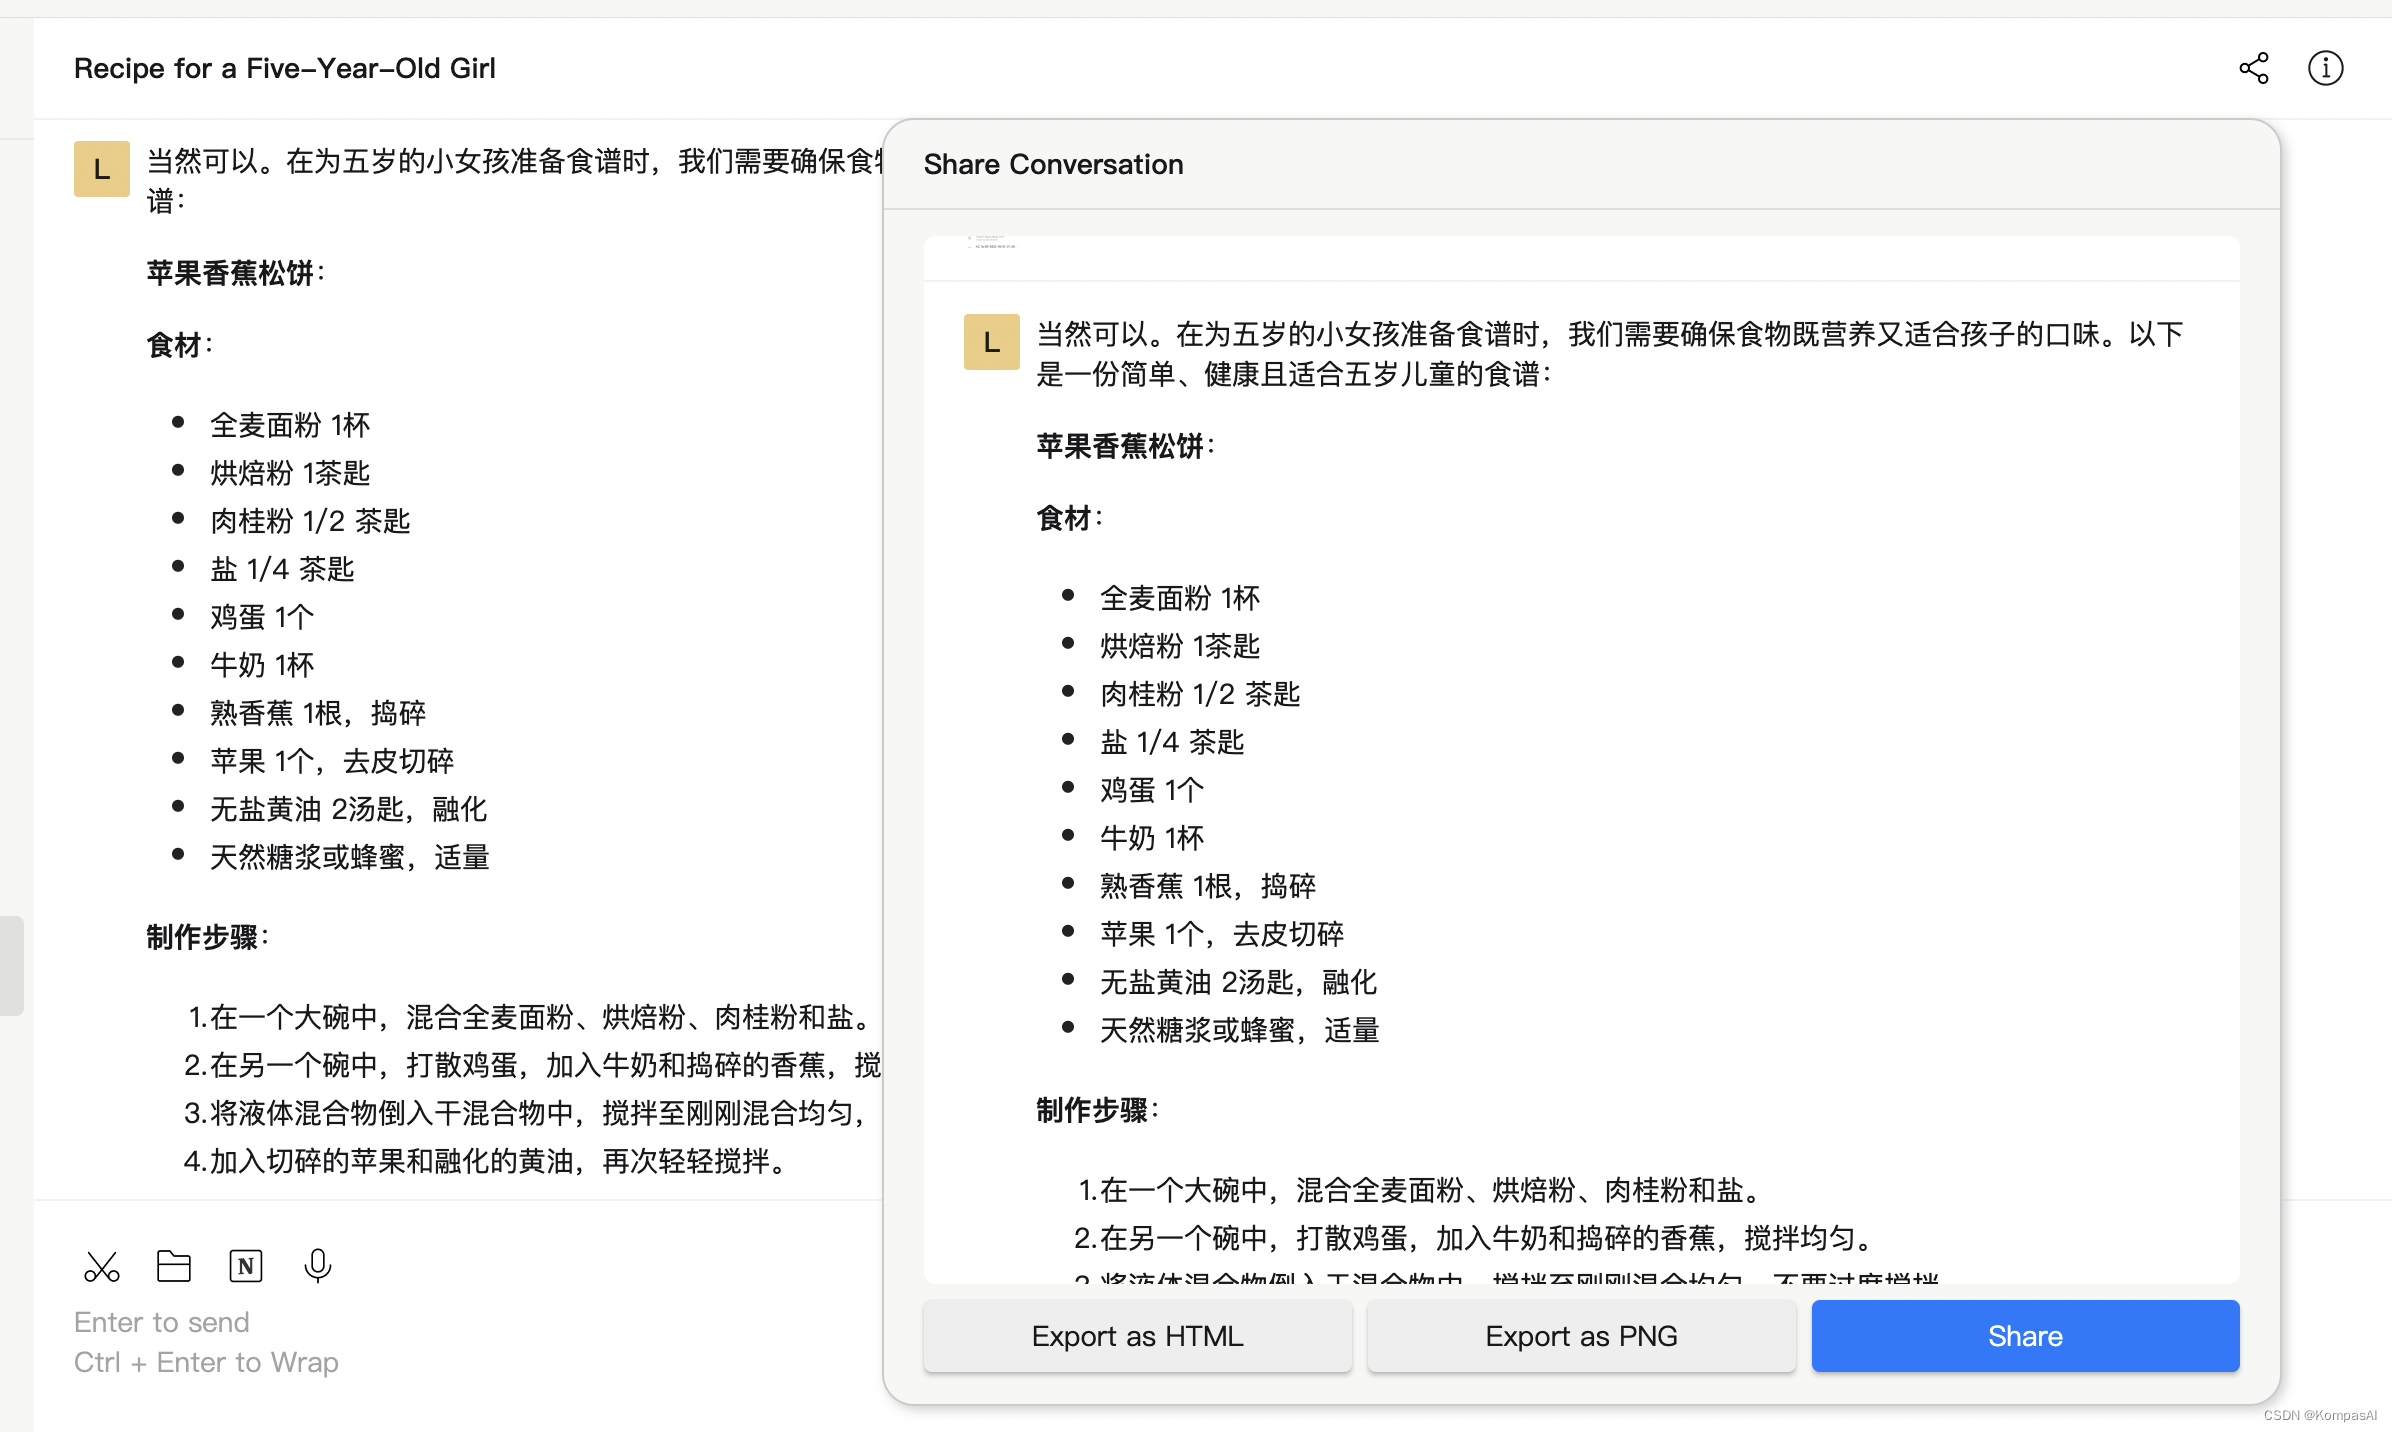Viewport: 2392px width, 1432px height.
Task: Click share preview heading 苹果香蕉松饼
Action: pyautogui.click(x=1126, y=446)
